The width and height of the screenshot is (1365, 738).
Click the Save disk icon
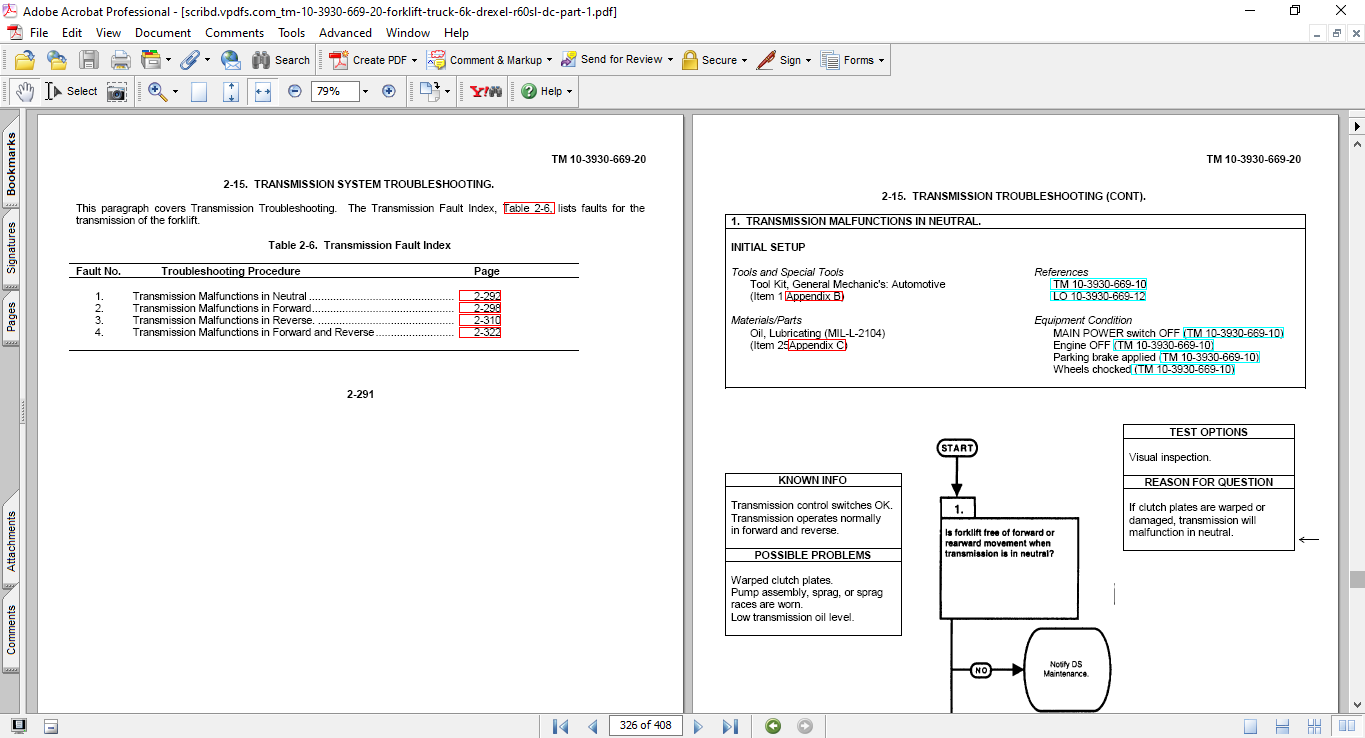(x=89, y=60)
